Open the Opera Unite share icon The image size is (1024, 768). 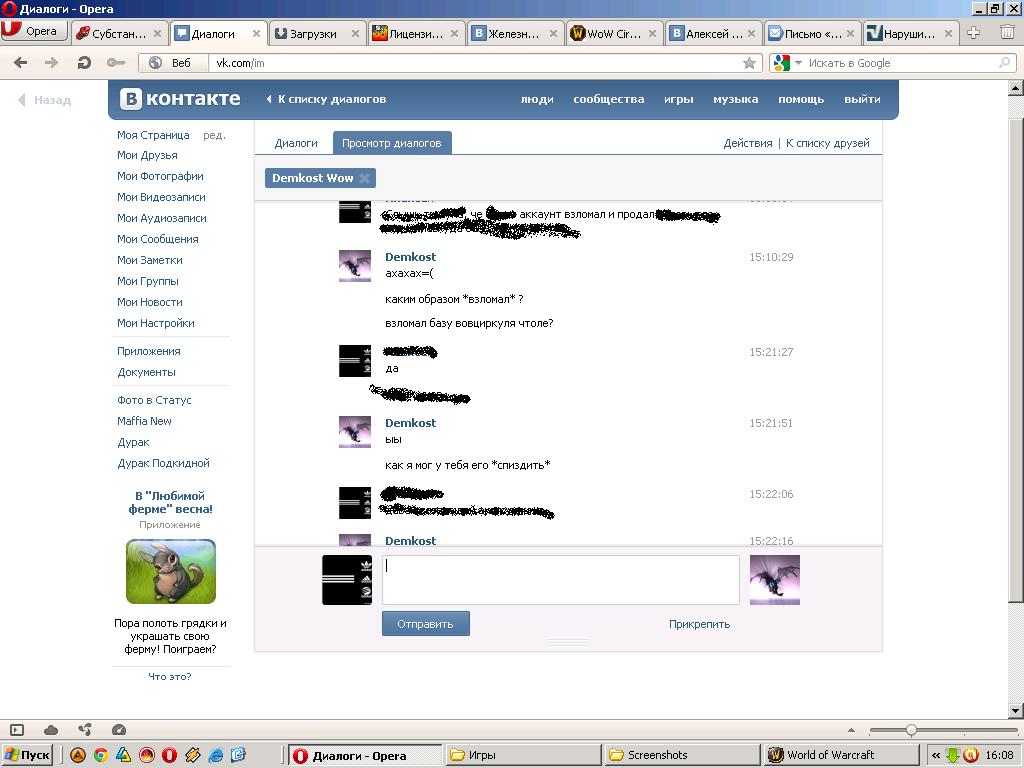(x=85, y=730)
